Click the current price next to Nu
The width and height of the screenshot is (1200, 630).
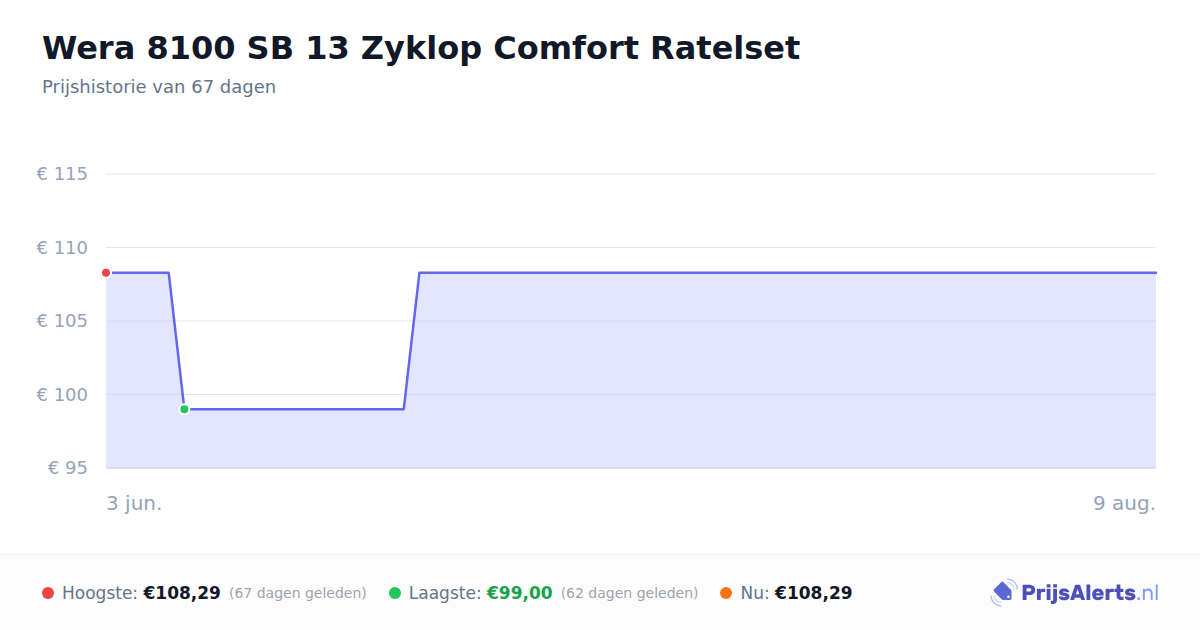(814, 593)
